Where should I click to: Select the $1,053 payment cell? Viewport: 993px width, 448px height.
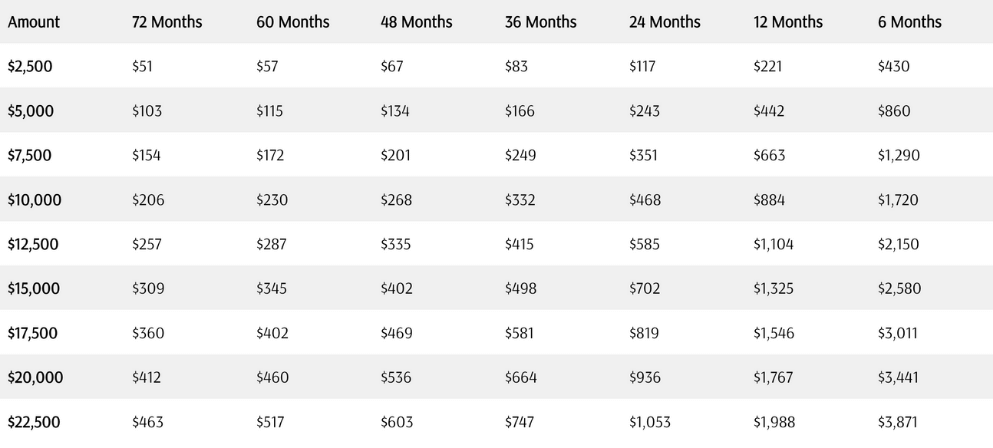click(650, 422)
